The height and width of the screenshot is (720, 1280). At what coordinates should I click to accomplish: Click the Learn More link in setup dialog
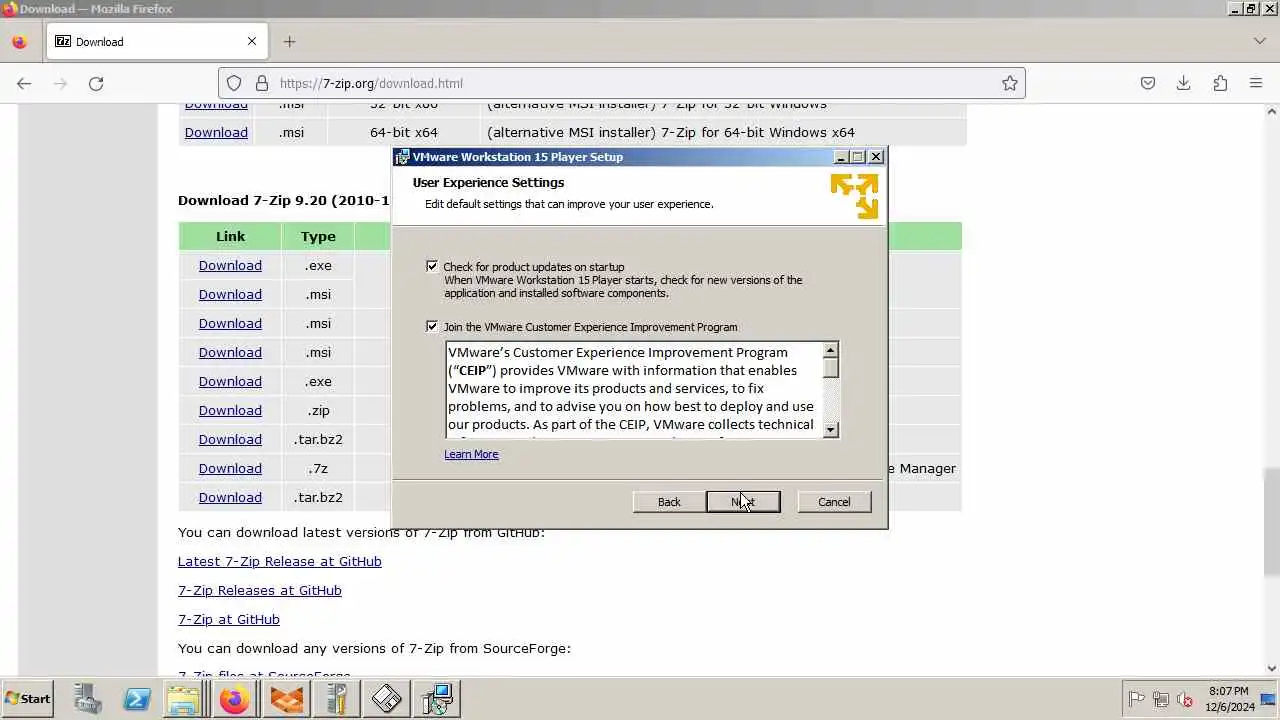471,454
